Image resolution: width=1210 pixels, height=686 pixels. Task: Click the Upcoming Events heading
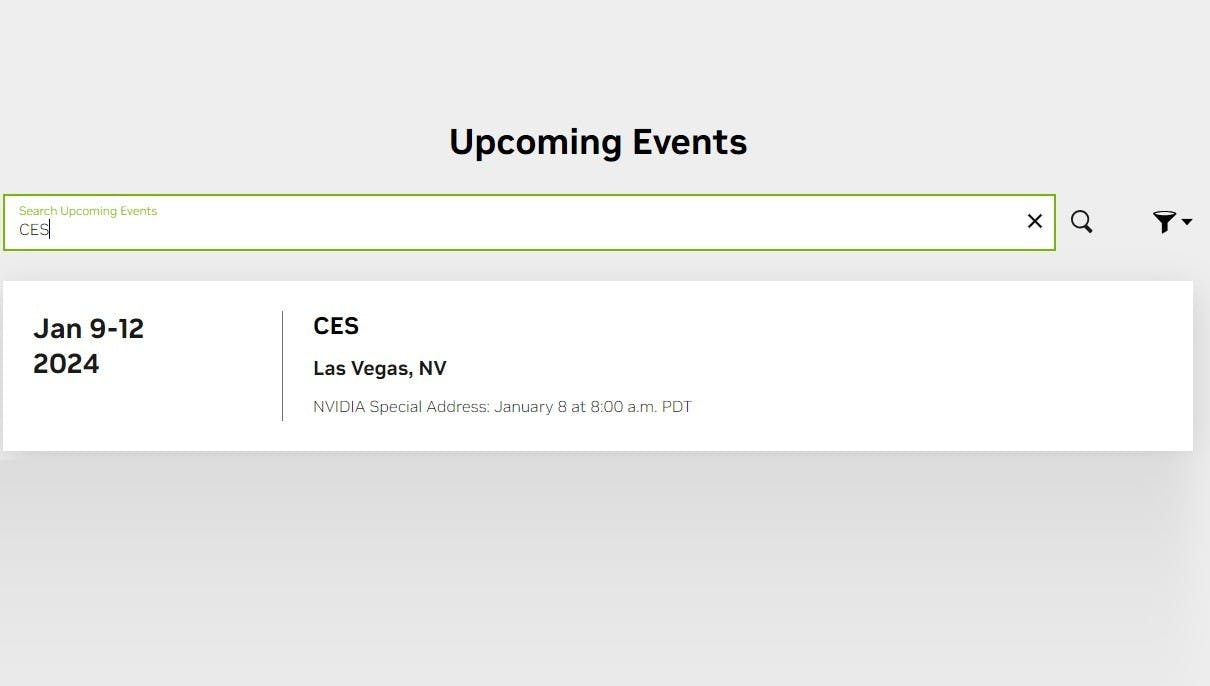(598, 142)
